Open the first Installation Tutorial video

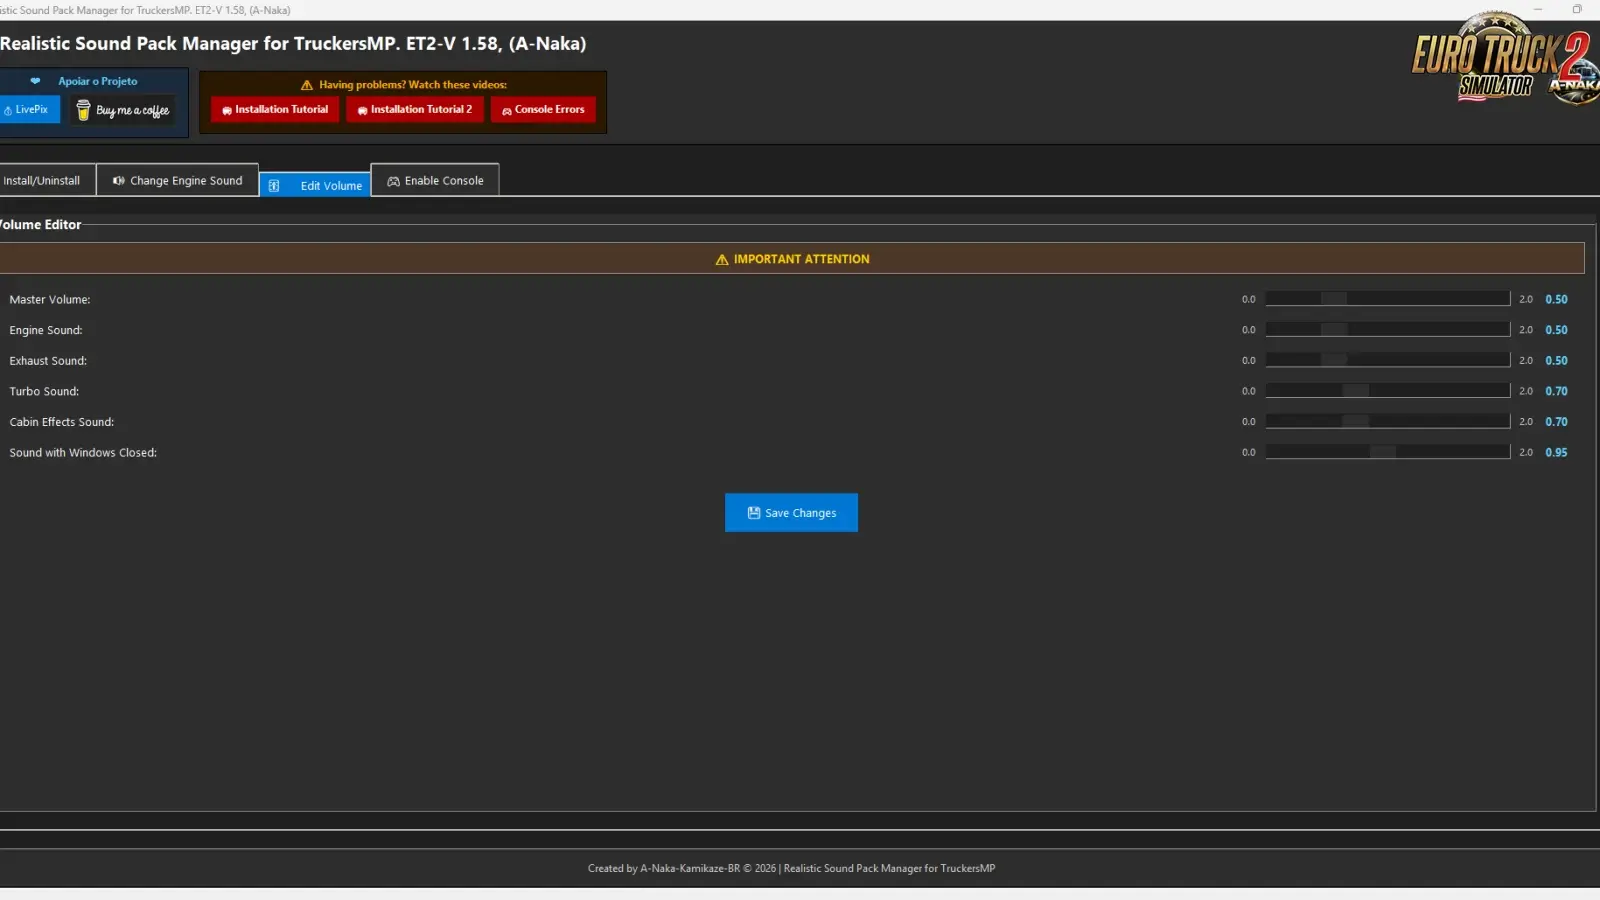275,110
